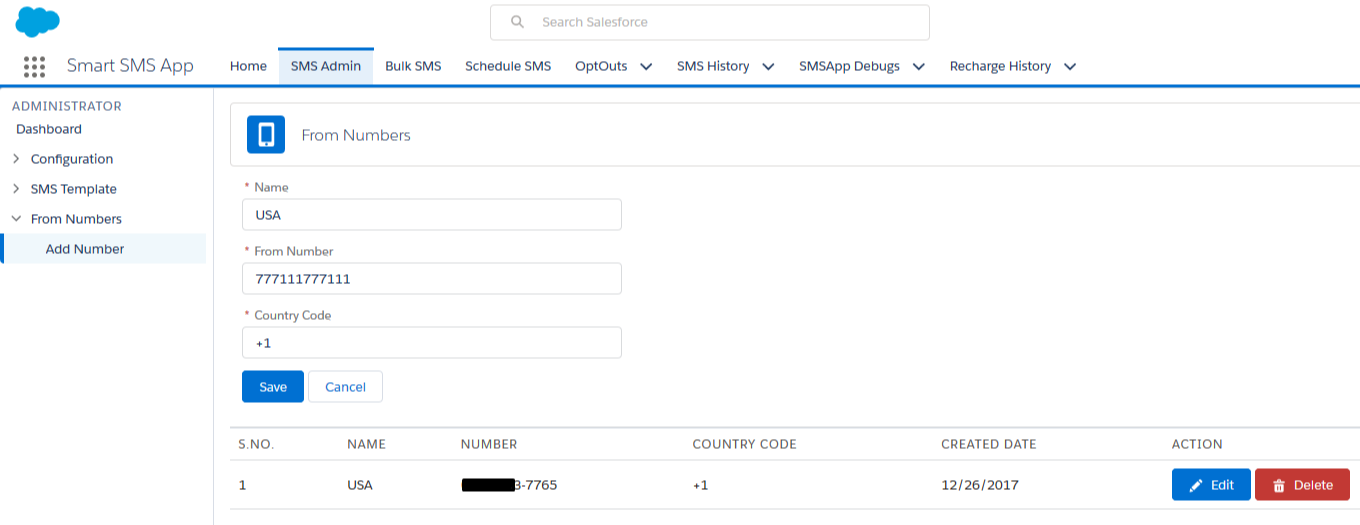Delete the USA number row
Viewport: 1360px width, 525px height.
pos(1302,485)
